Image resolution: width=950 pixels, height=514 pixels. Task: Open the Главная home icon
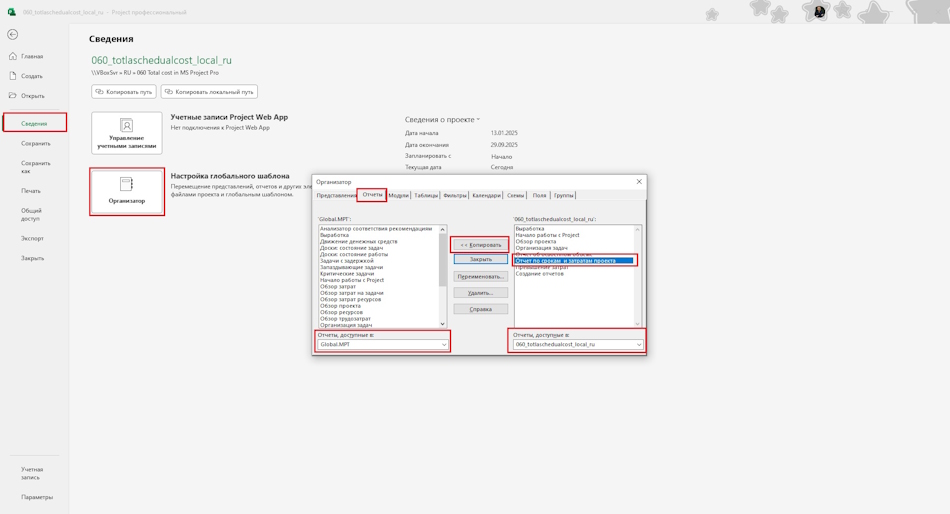pos(13,56)
